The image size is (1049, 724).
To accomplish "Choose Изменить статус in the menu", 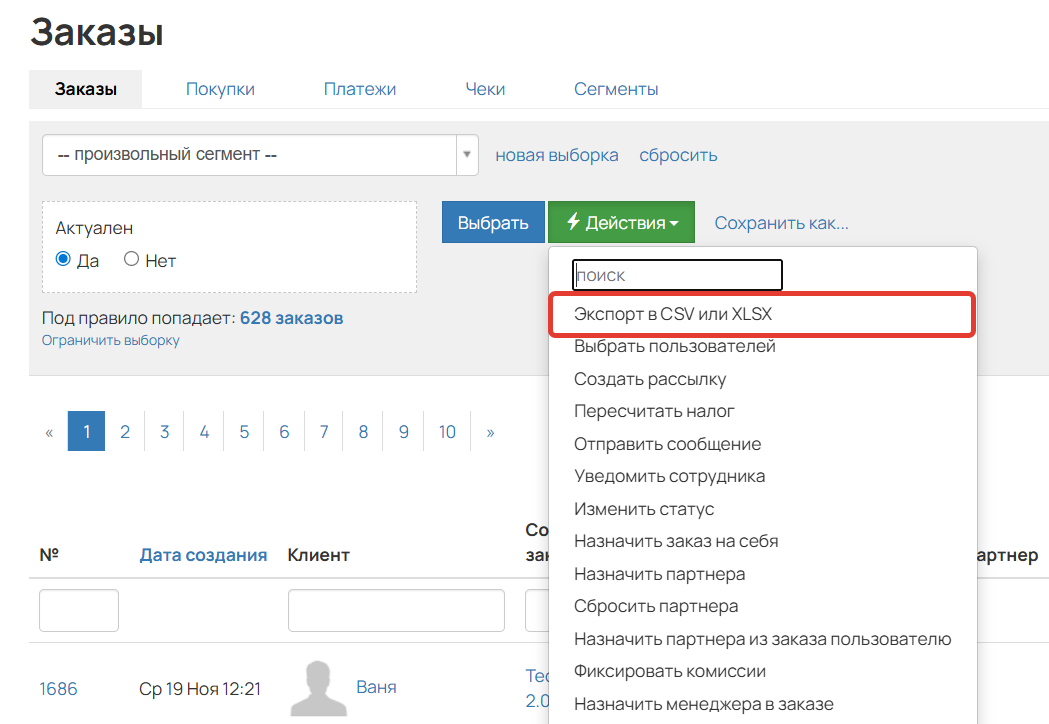I will click(x=644, y=509).
